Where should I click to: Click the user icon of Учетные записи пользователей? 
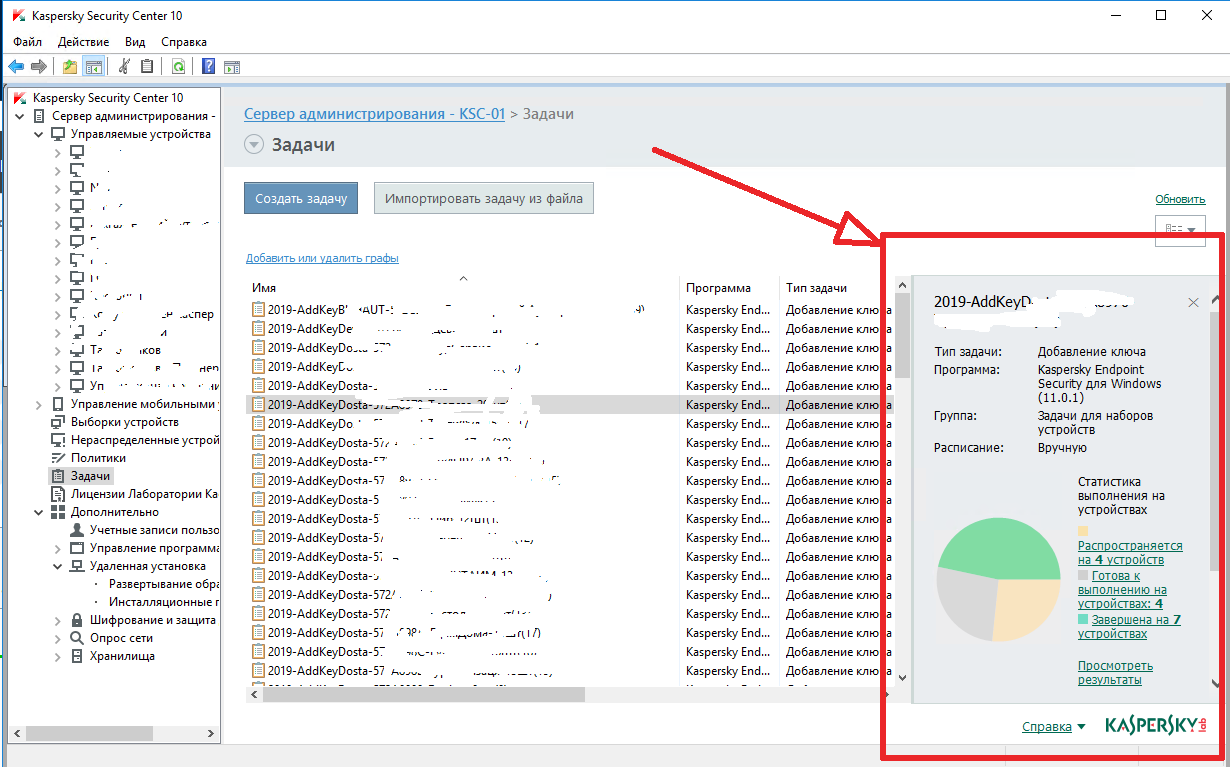pyautogui.click(x=77, y=530)
